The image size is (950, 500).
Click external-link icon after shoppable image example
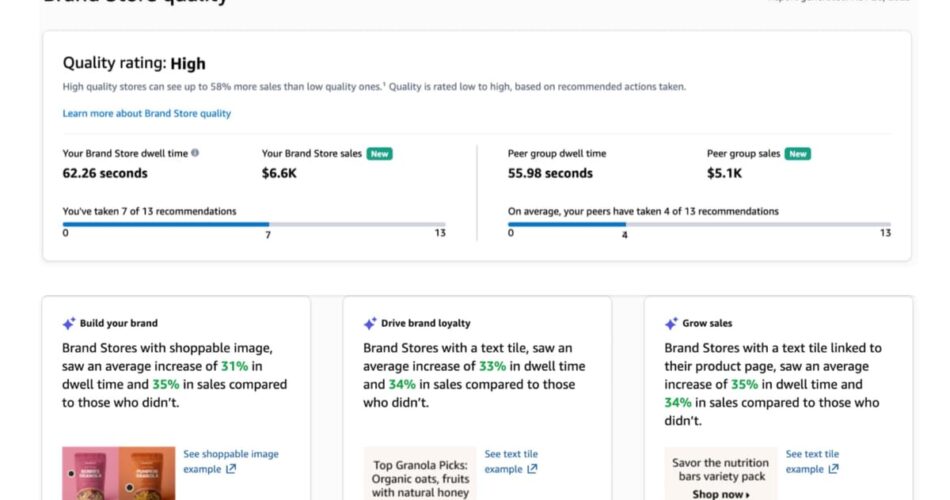coord(231,469)
